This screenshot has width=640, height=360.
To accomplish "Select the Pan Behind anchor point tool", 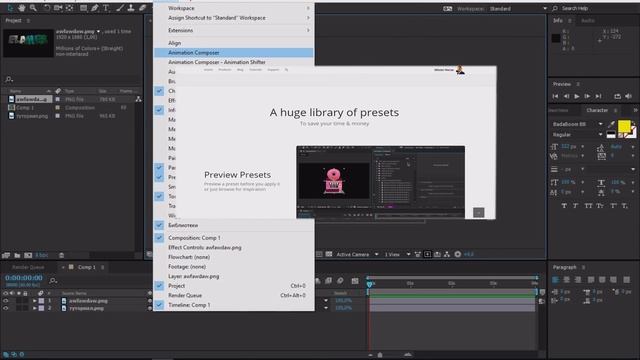I will click(70, 8).
